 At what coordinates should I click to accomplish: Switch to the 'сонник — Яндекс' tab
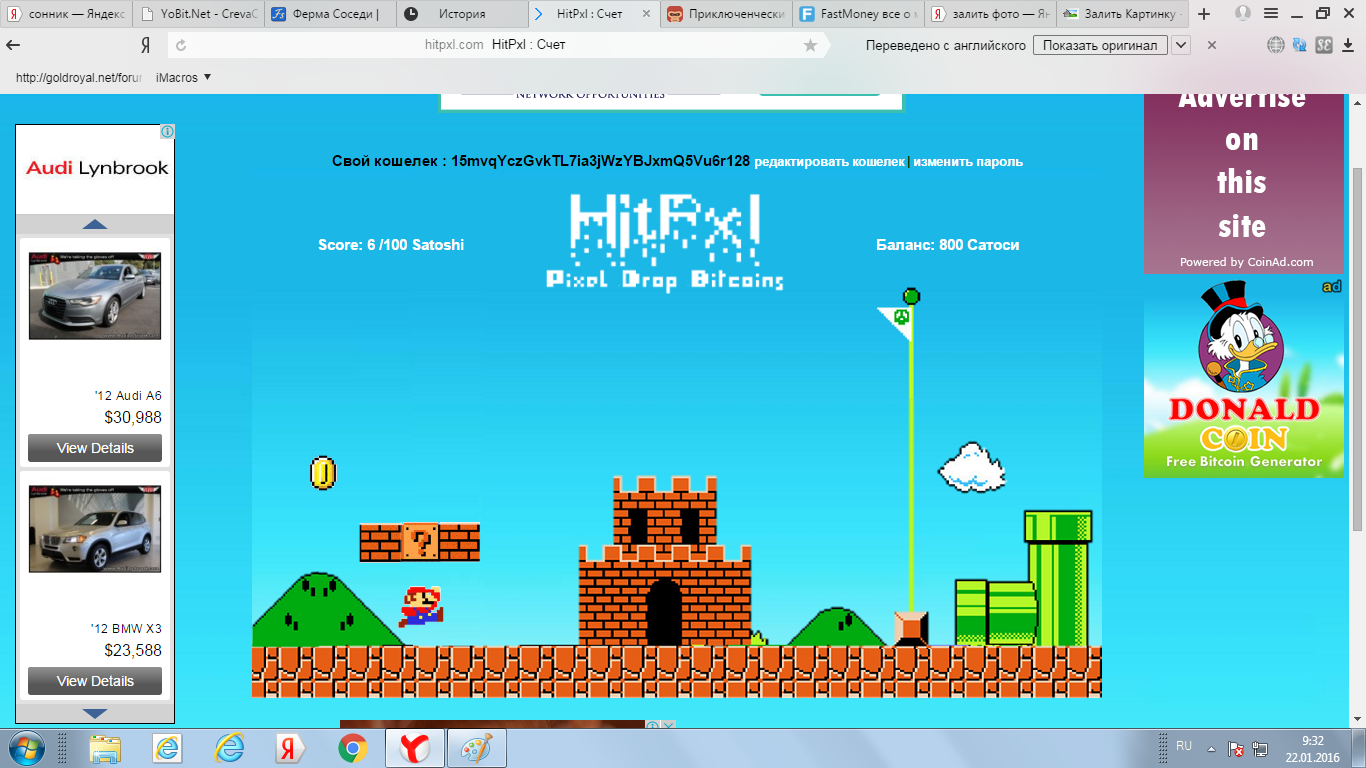coord(66,14)
